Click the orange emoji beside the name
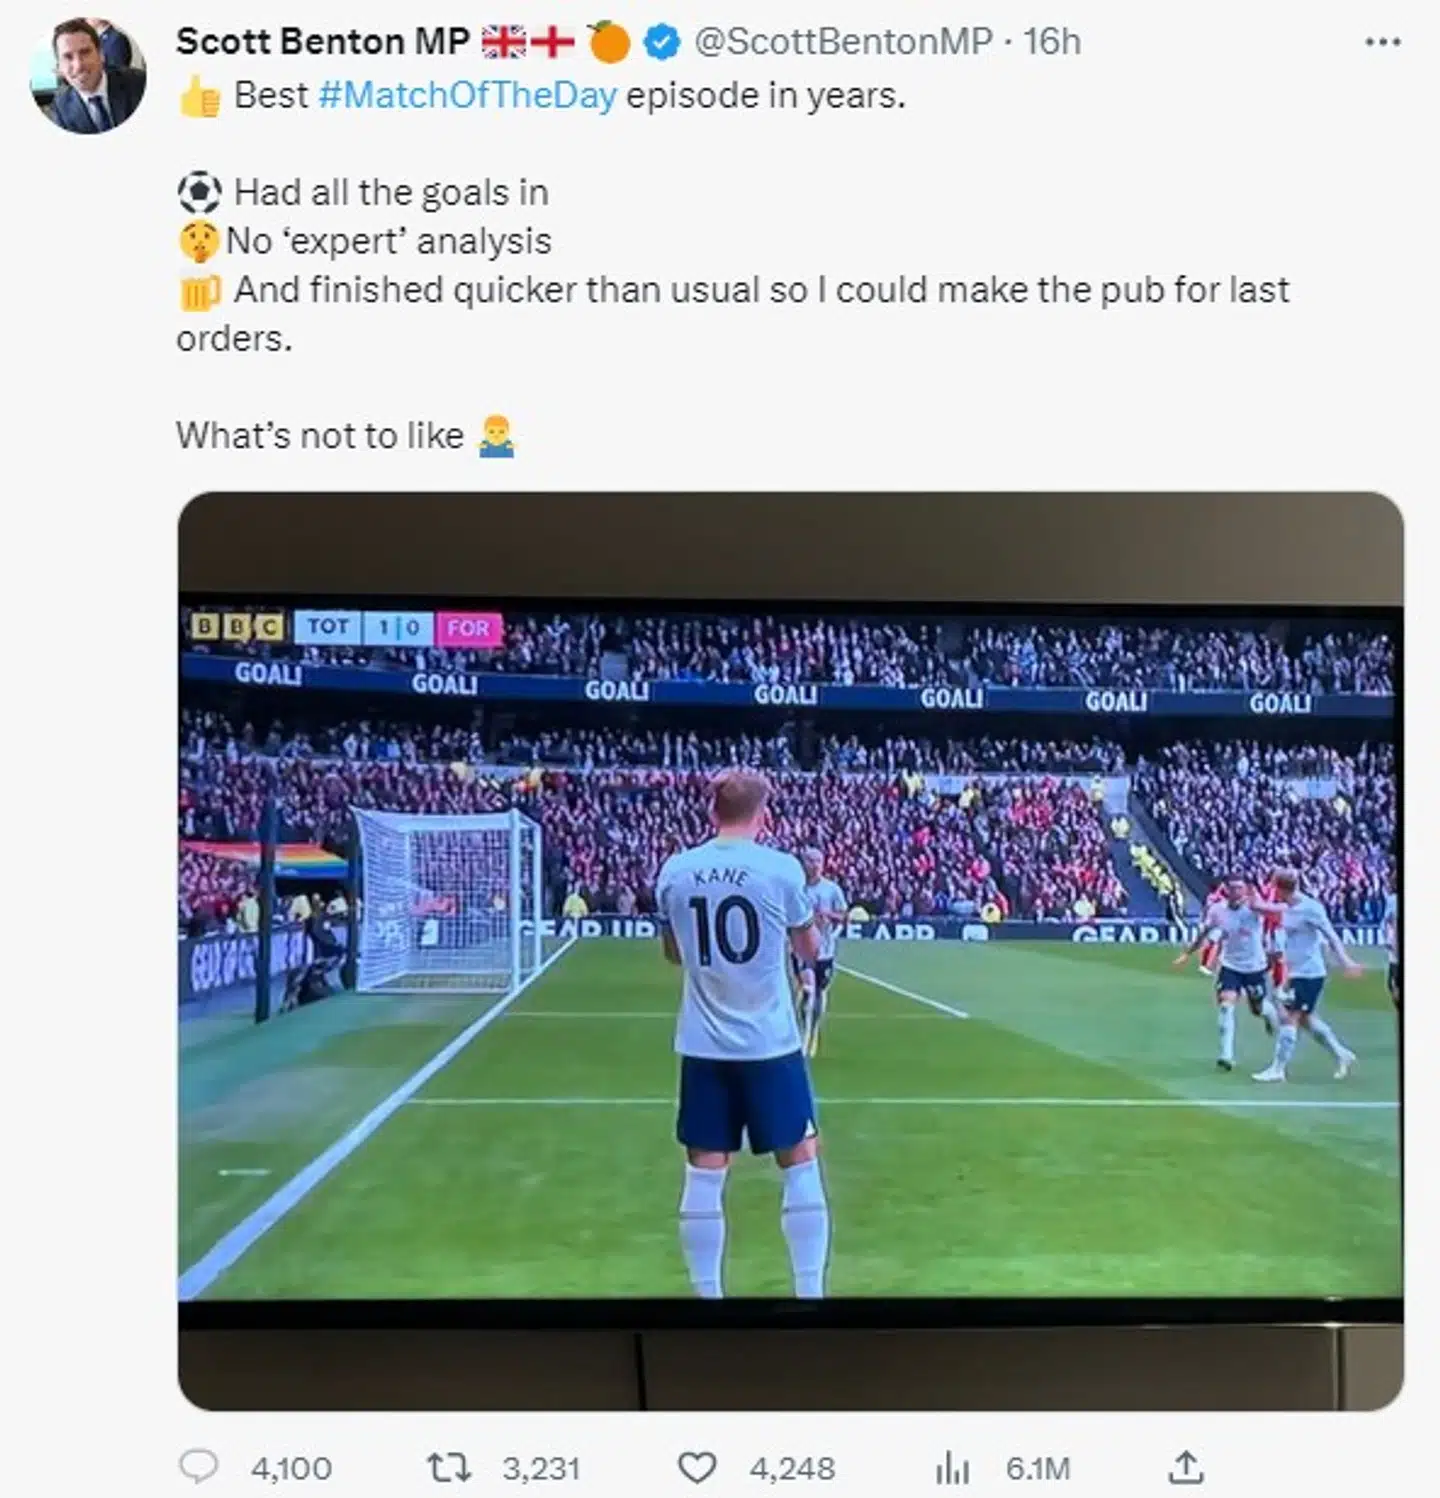1440x1498 pixels. click(x=608, y=42)
